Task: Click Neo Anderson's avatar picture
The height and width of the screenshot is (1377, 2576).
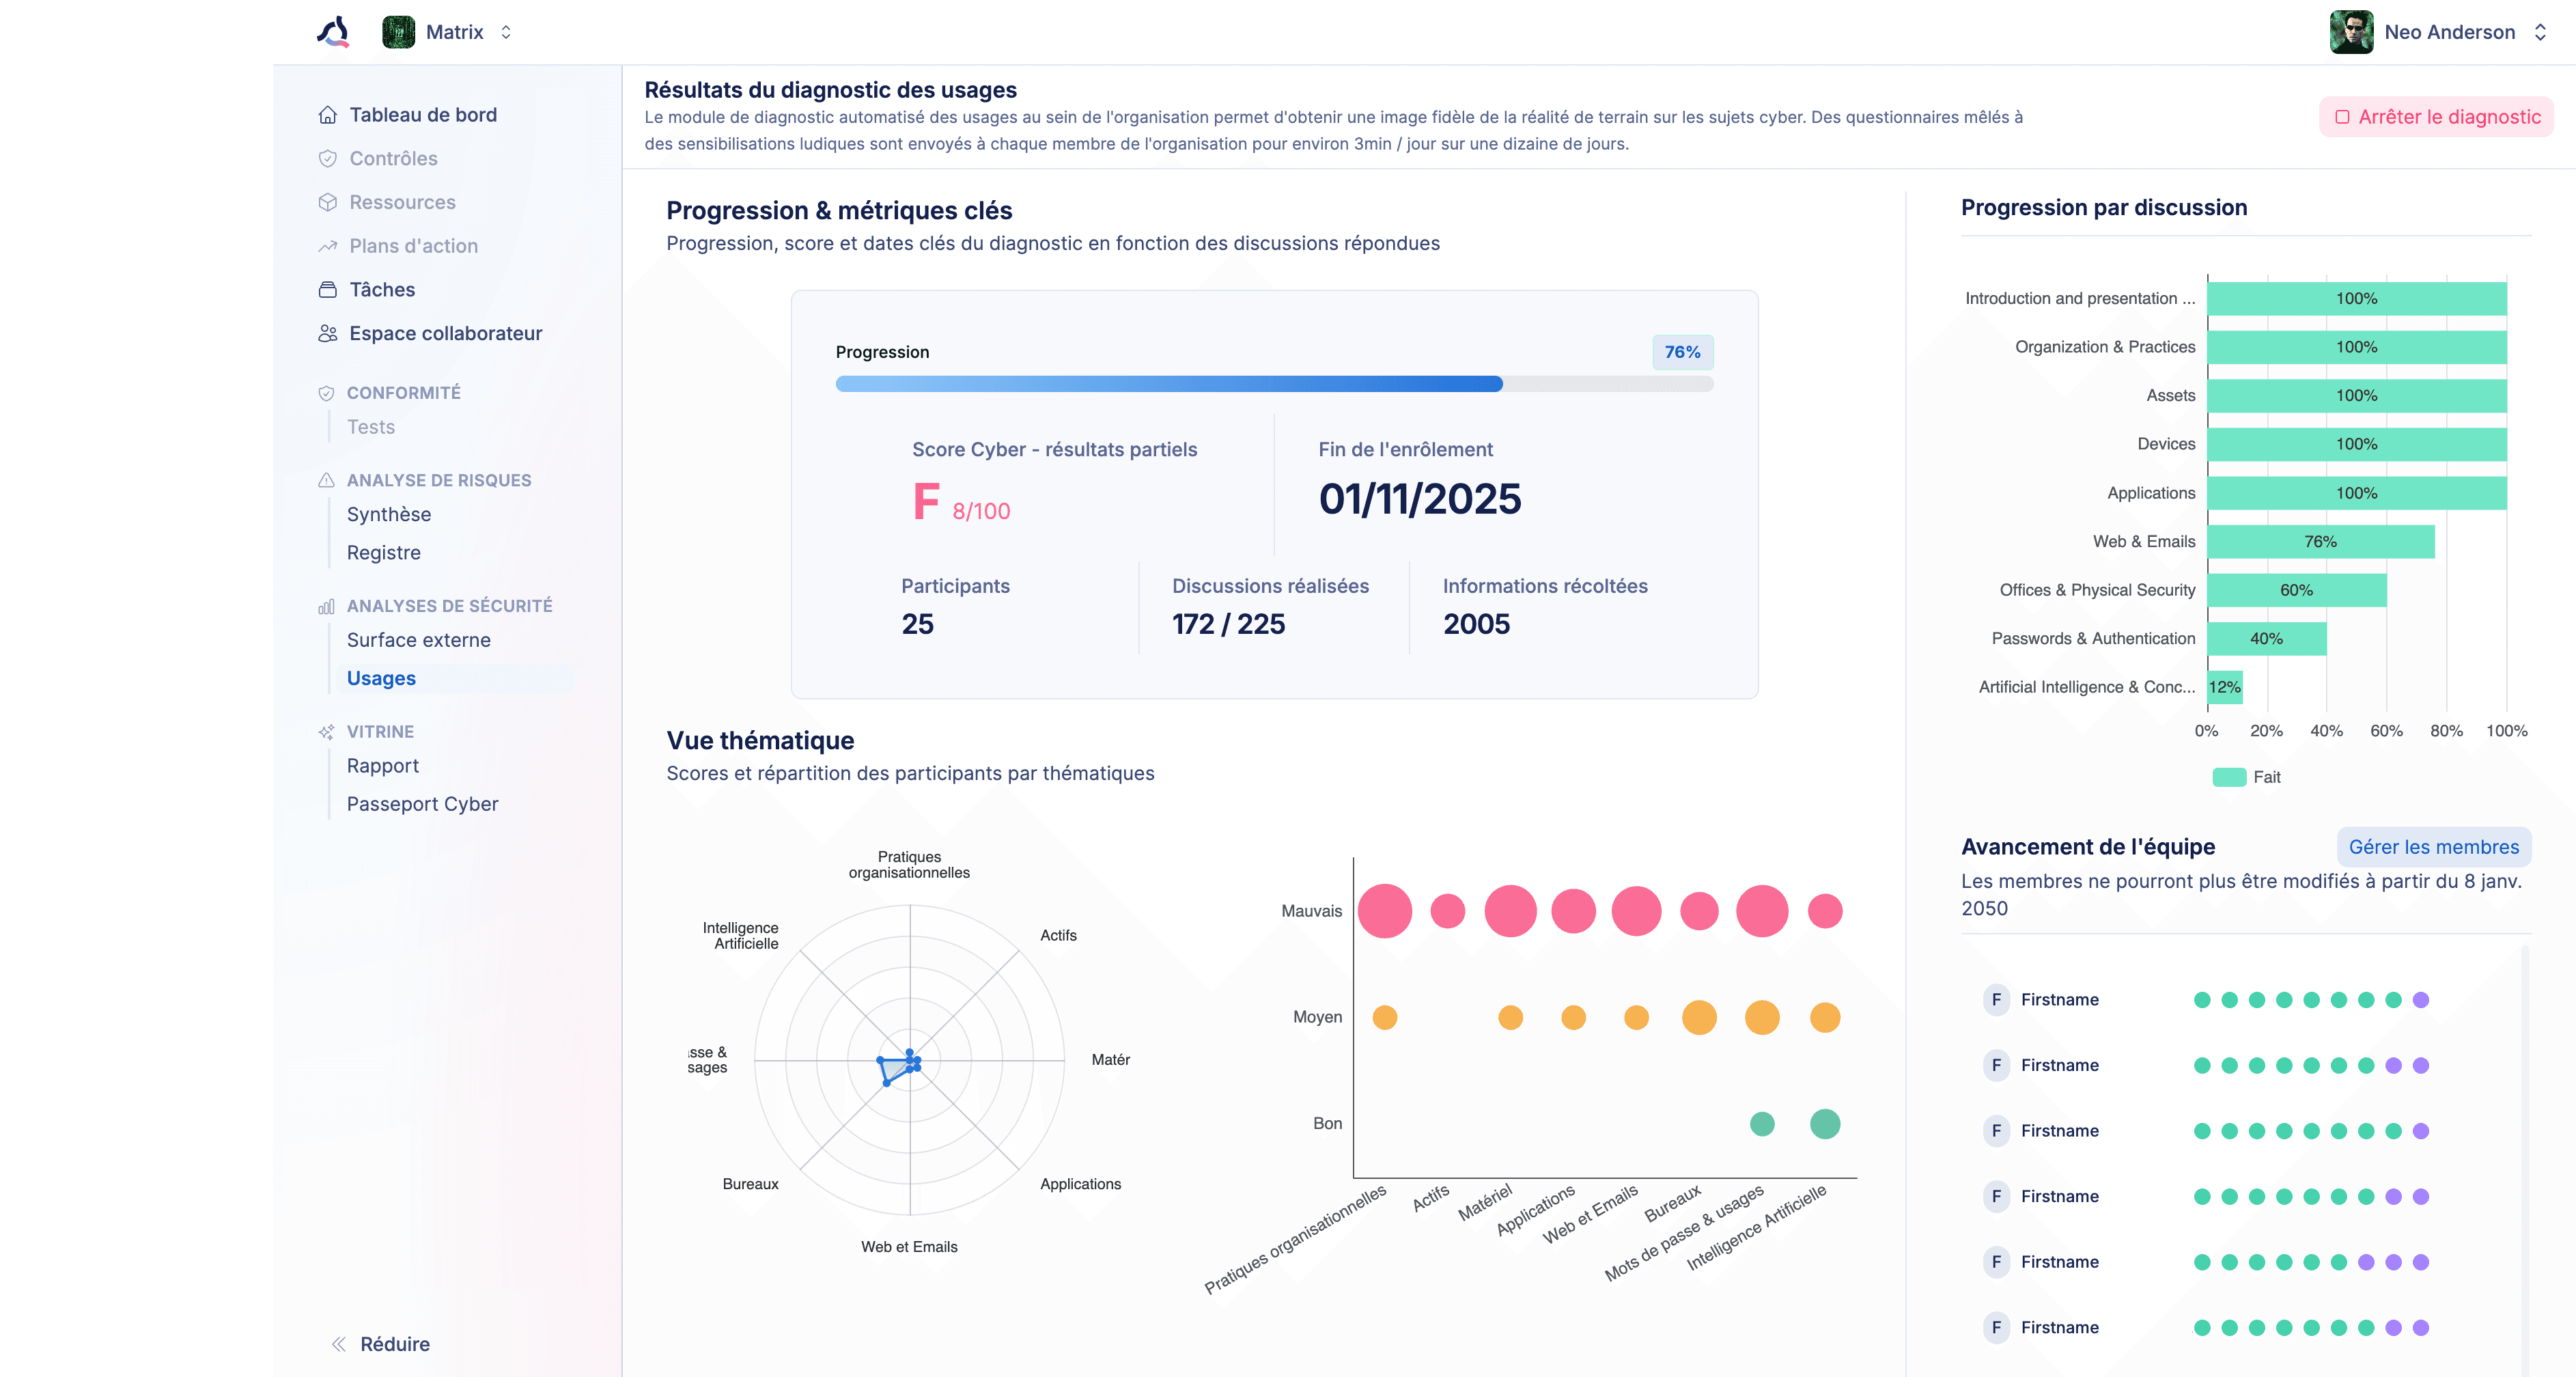Action: [2351, 32]
